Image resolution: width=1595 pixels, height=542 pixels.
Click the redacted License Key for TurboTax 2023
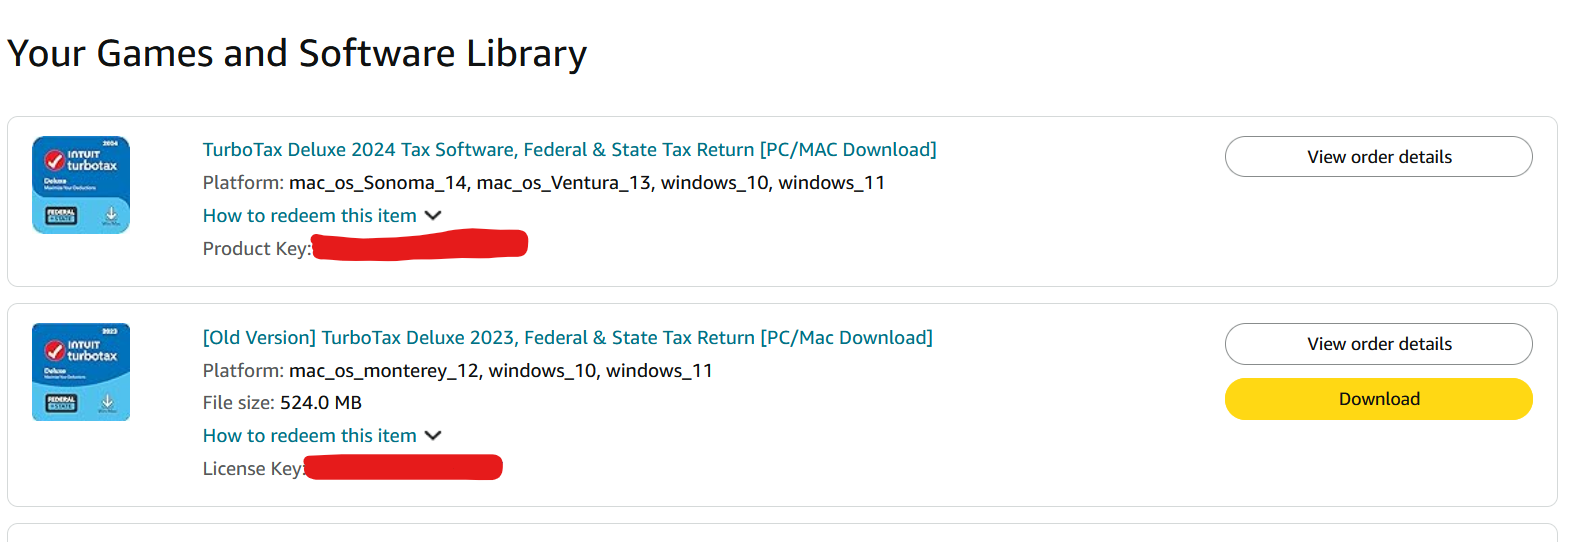[x=403, y=467]
